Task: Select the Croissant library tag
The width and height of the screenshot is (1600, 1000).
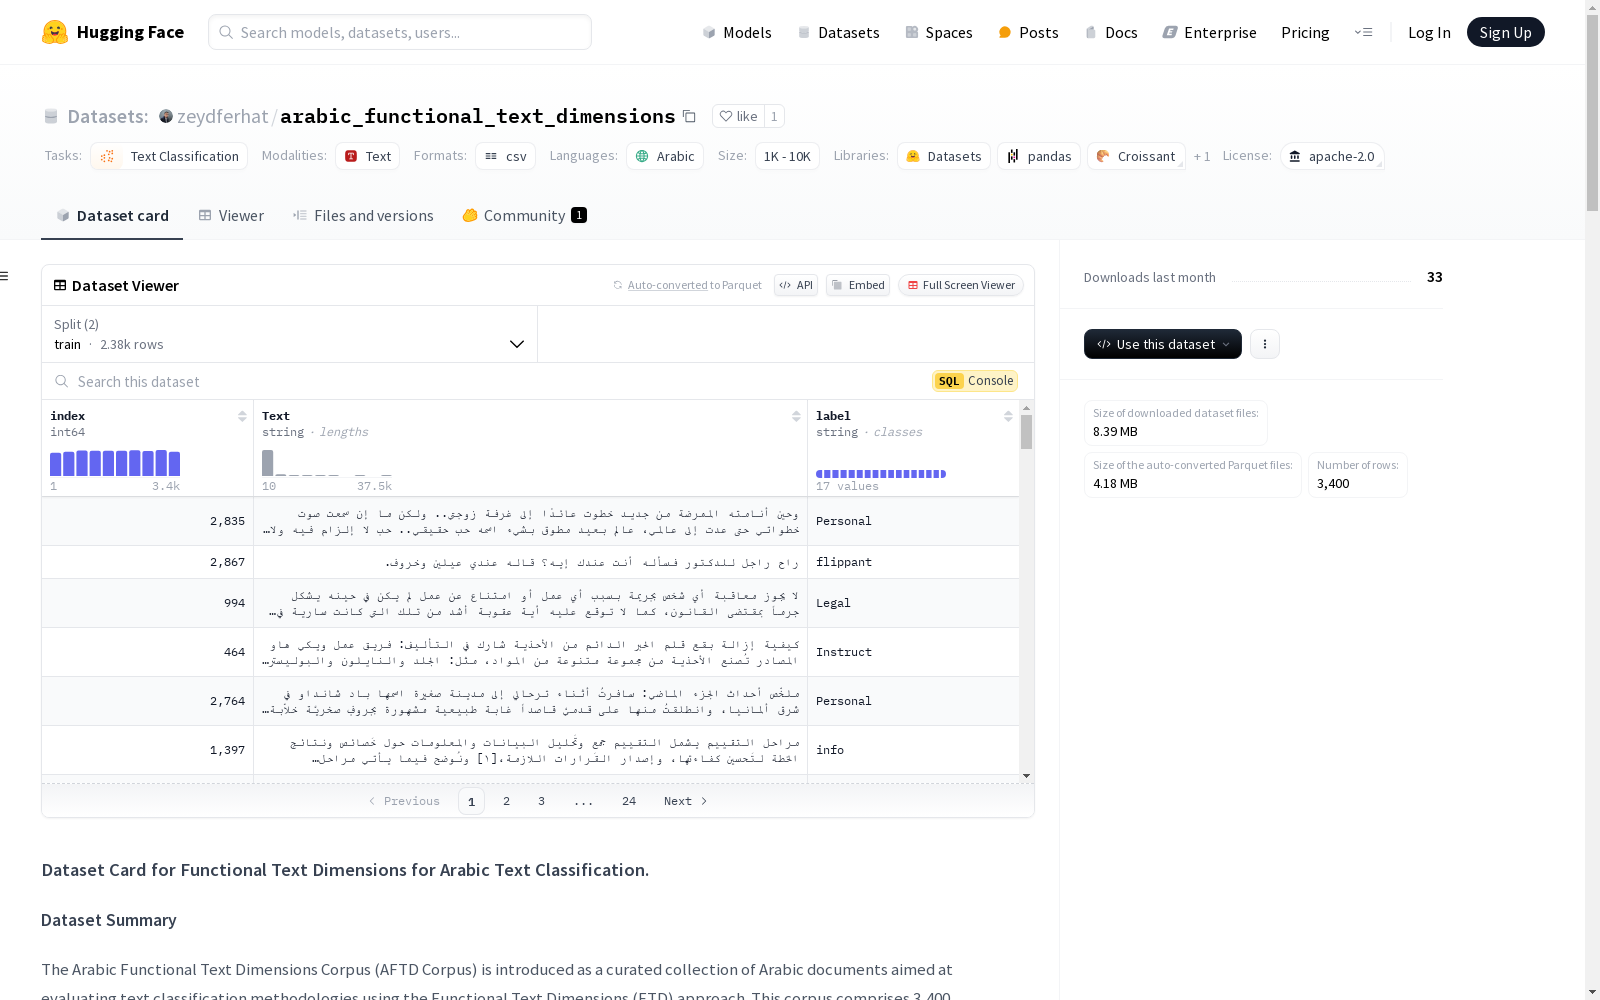Action: pyautogui.click(x=1136, y=156)
